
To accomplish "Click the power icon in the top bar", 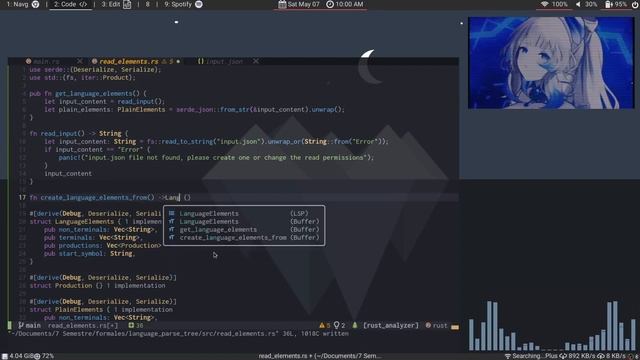I will [635, 4].
